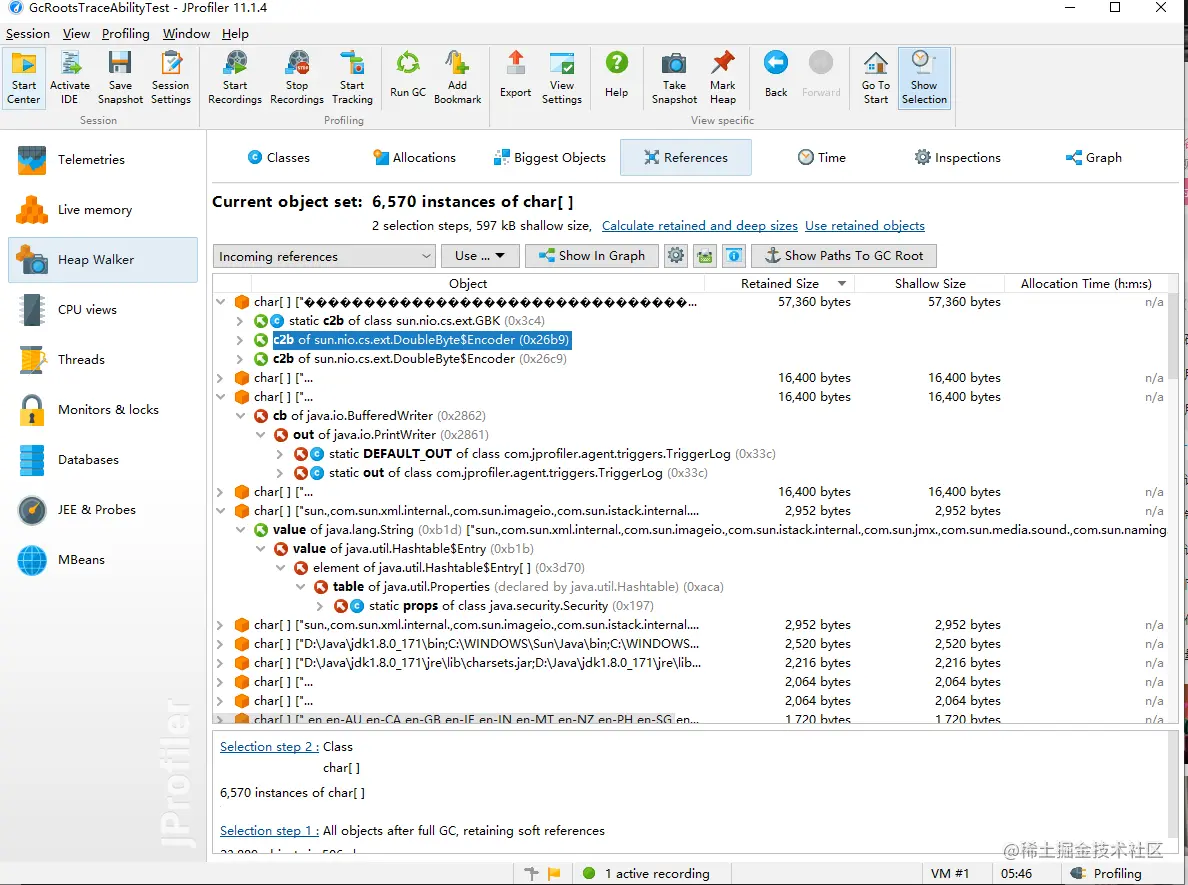The width and height of the screenshot is (1188, 885).
Task: Click Stop Recordings
Action: (x=297, y=78)
